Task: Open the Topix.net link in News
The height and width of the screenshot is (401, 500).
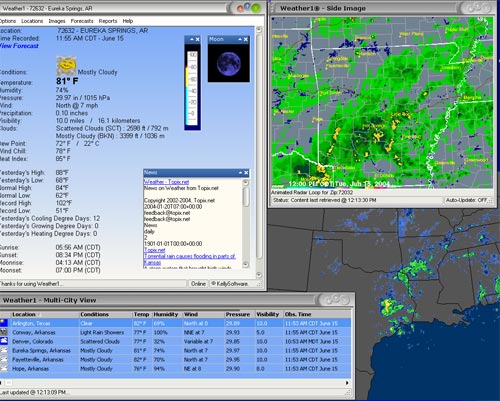Action: pos(155,250)
